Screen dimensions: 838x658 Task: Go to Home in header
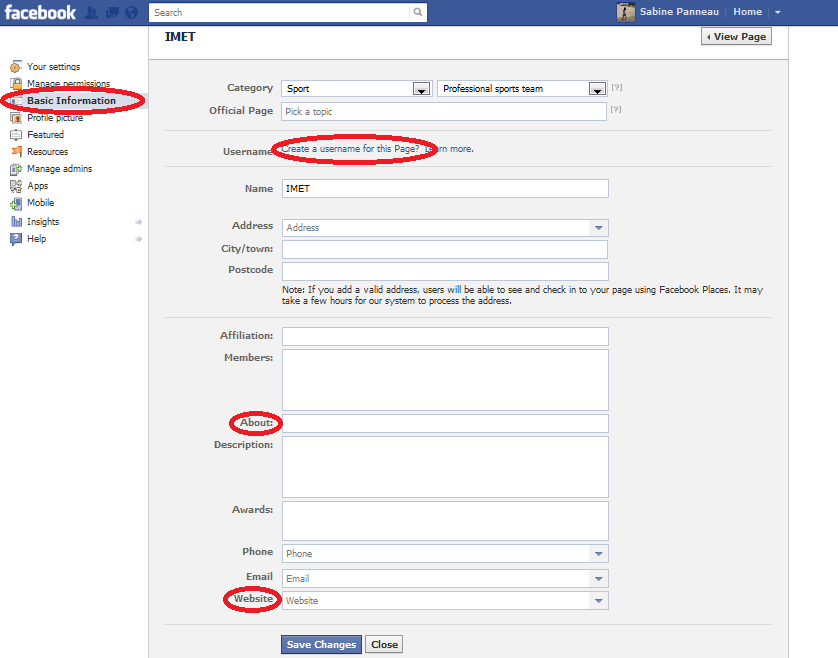[747, 12]
